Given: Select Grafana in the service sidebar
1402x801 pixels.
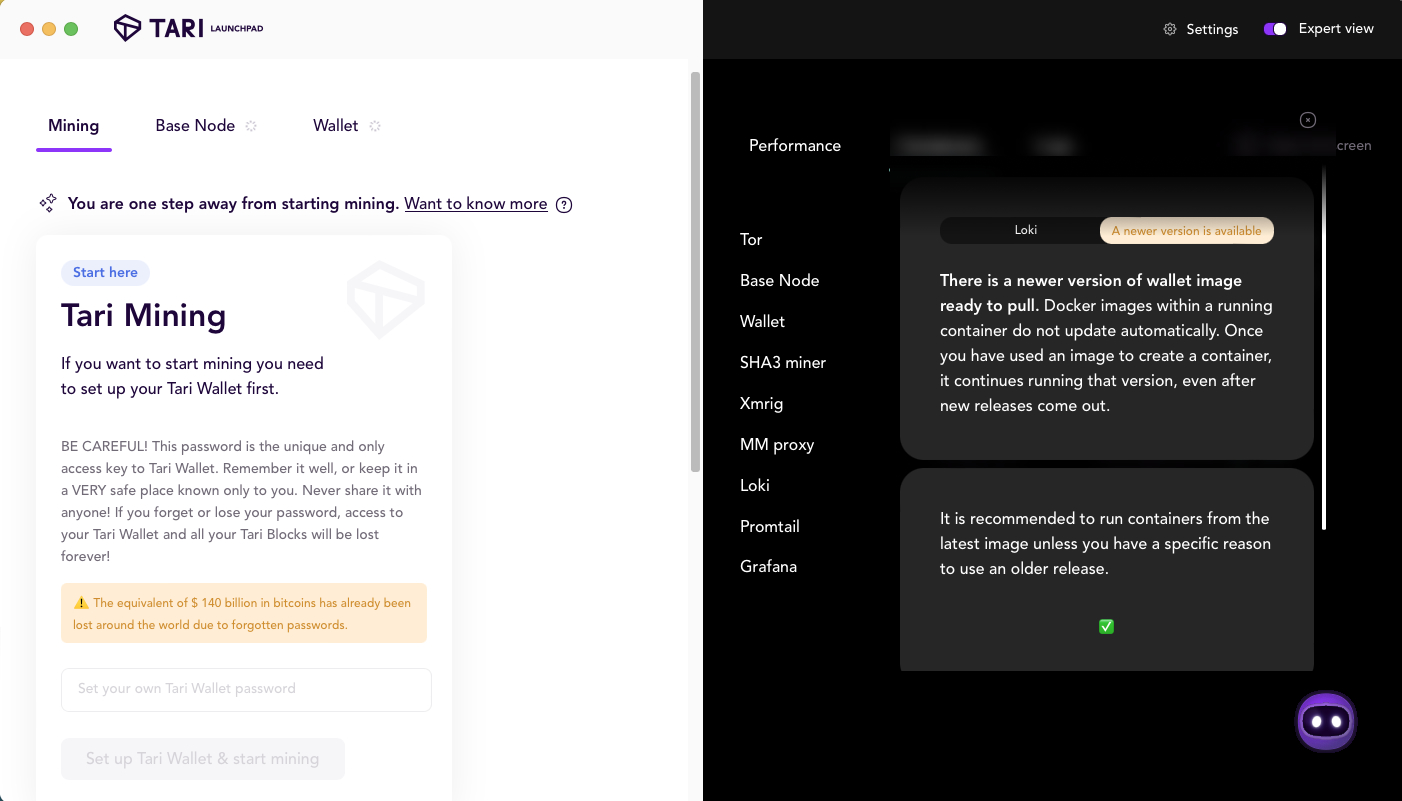Looking at the screenshot, I should point(768,566).
